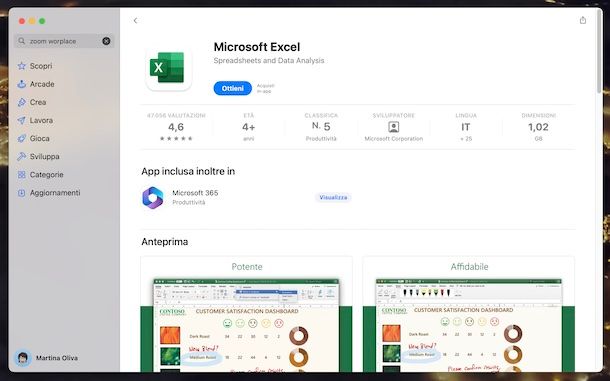Viewport: 610px width, 381px height.
Task: Open the 4,6 ratings summary
Action: (176, 127)
